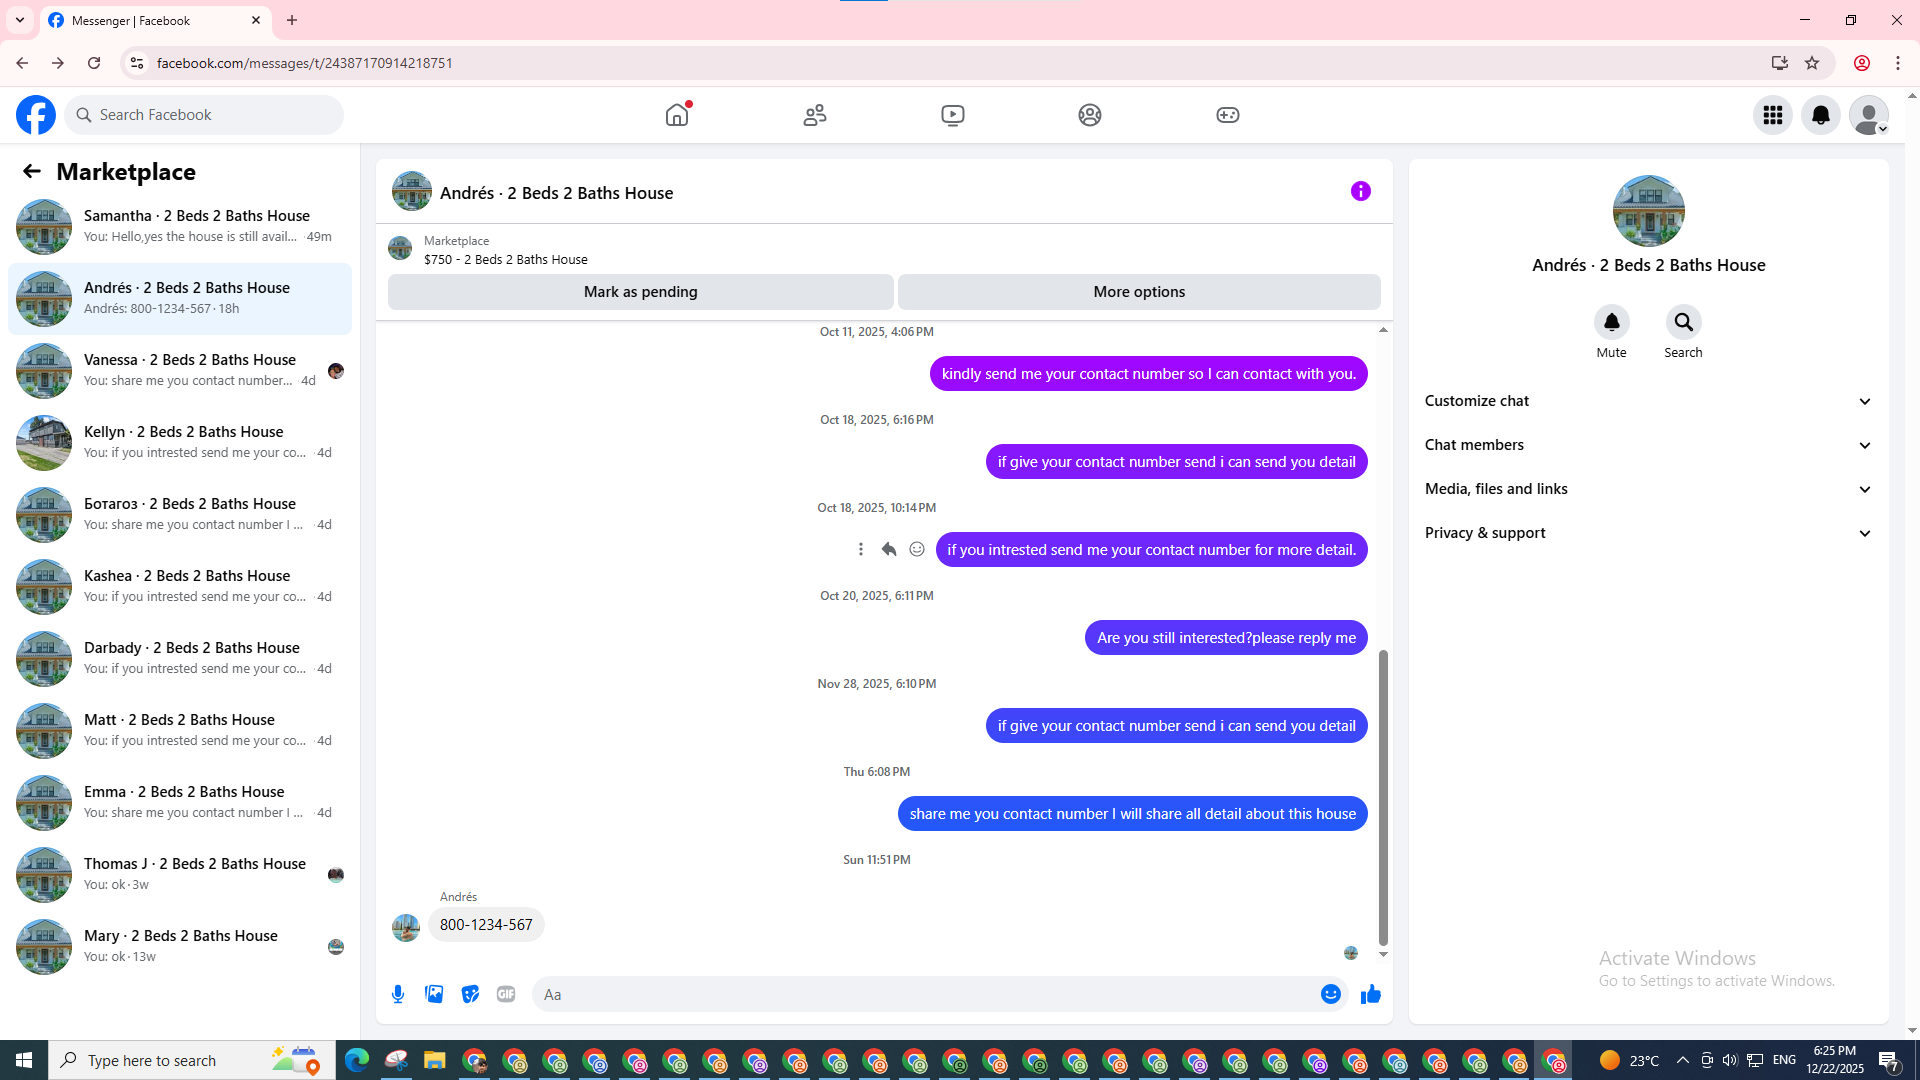
Task: Go to the Facebook Home tab
Action: [677, 115]
